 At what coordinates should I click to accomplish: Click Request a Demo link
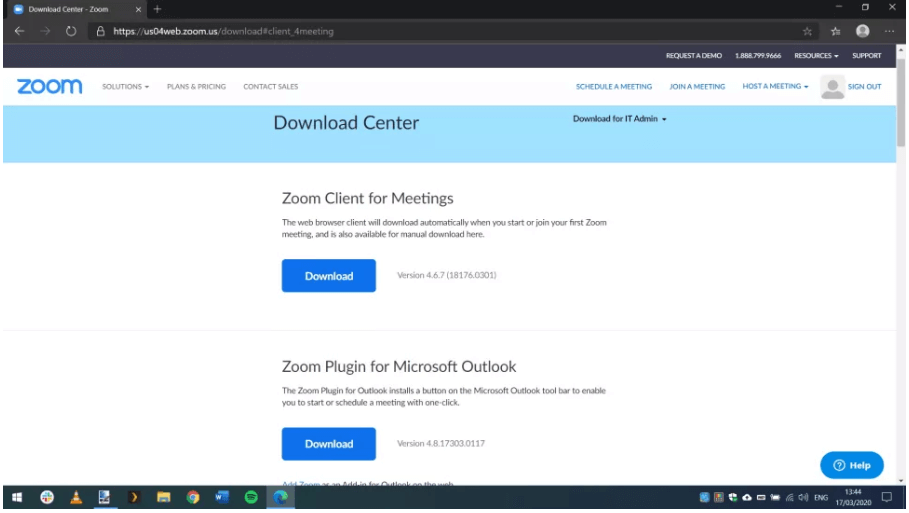tap(693, 56)
